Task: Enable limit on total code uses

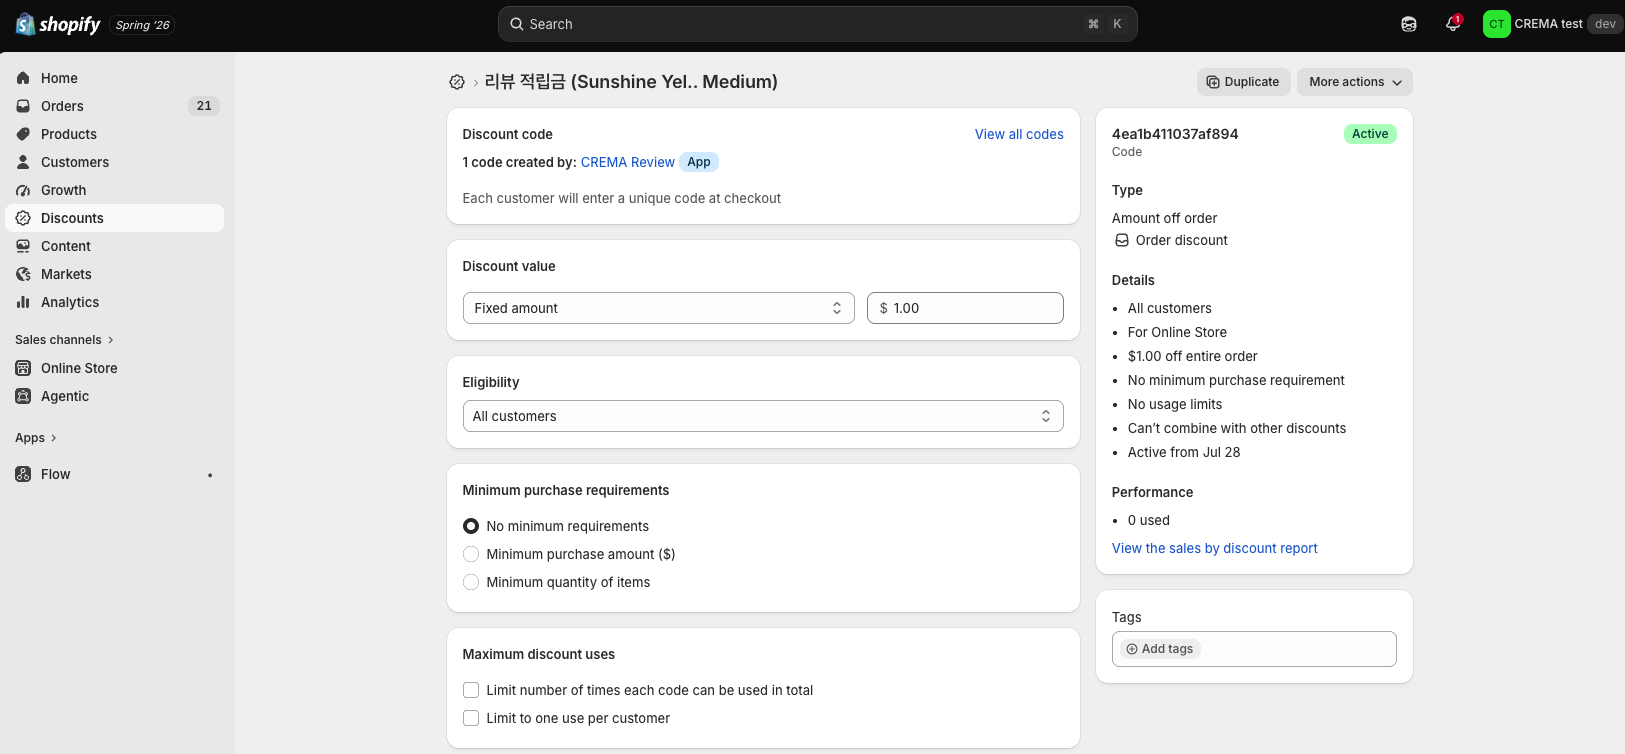Action: (x=471, y=690)
